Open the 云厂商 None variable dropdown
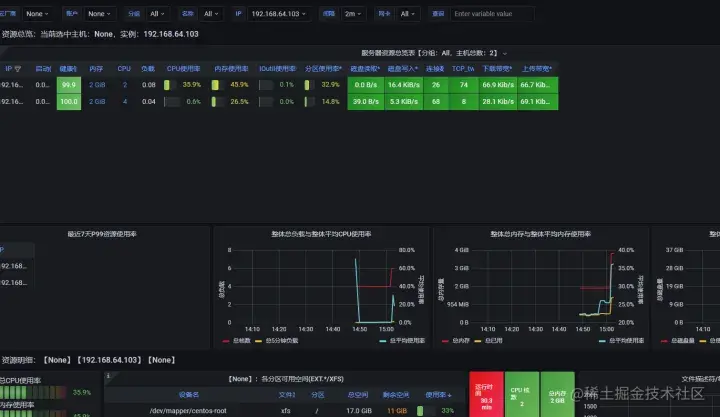This screenshot has width=720, height=417. 37,14
